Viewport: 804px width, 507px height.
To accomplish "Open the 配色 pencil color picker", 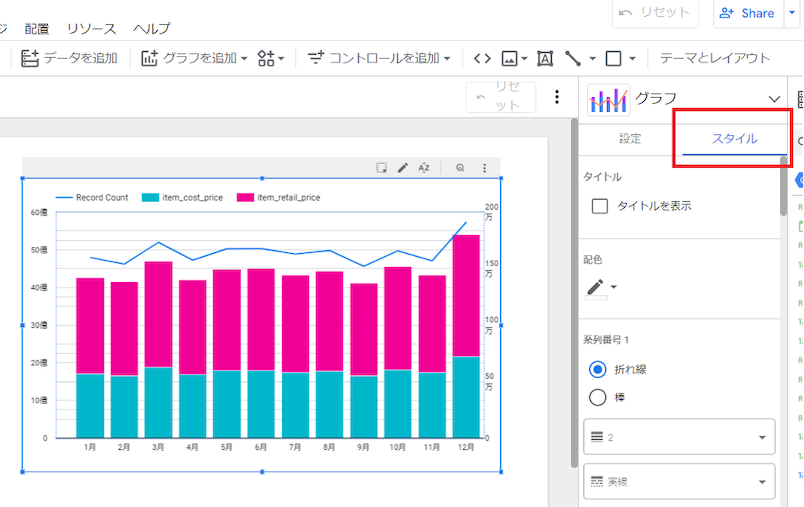I will tap(601, 288).
